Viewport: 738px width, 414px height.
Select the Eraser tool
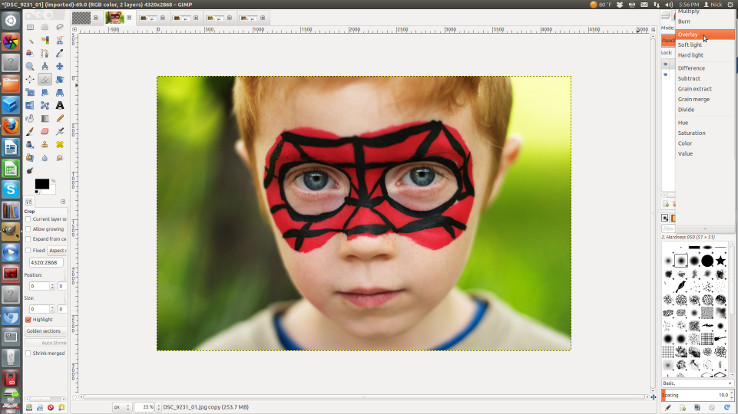tap(45, 132)
